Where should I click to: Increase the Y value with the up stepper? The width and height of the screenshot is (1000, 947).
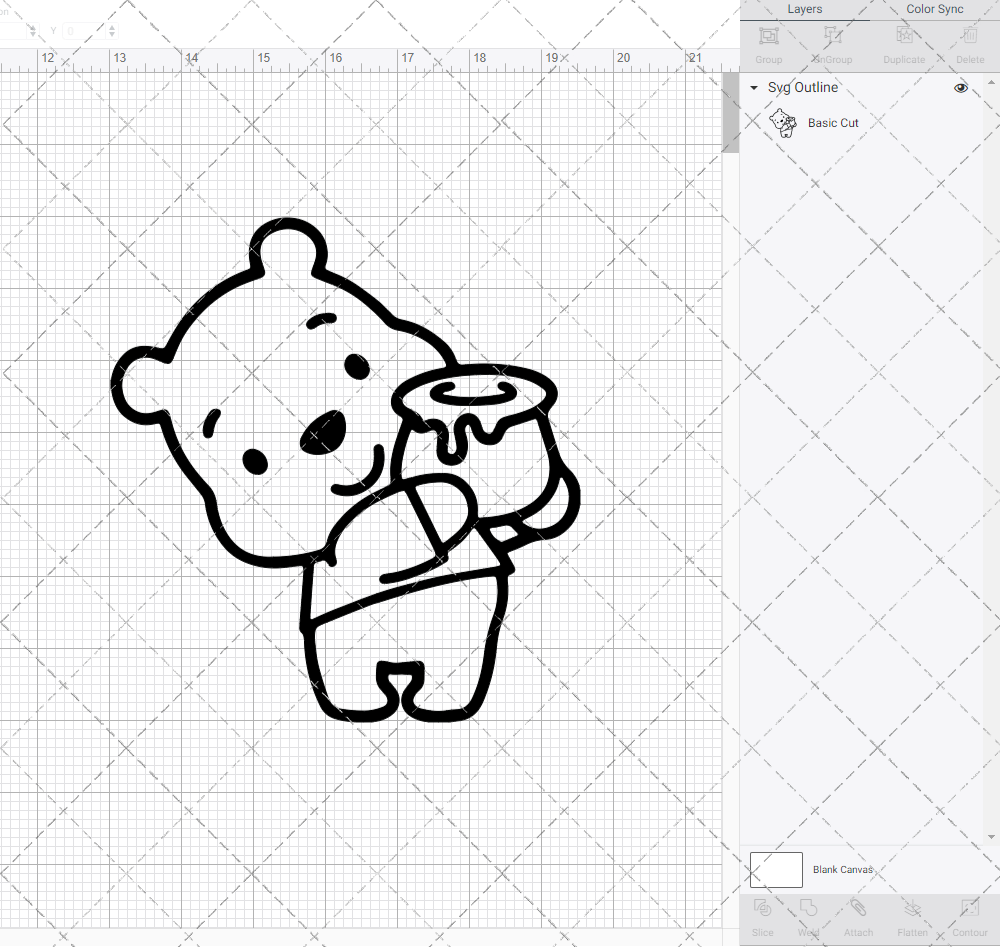112,27
